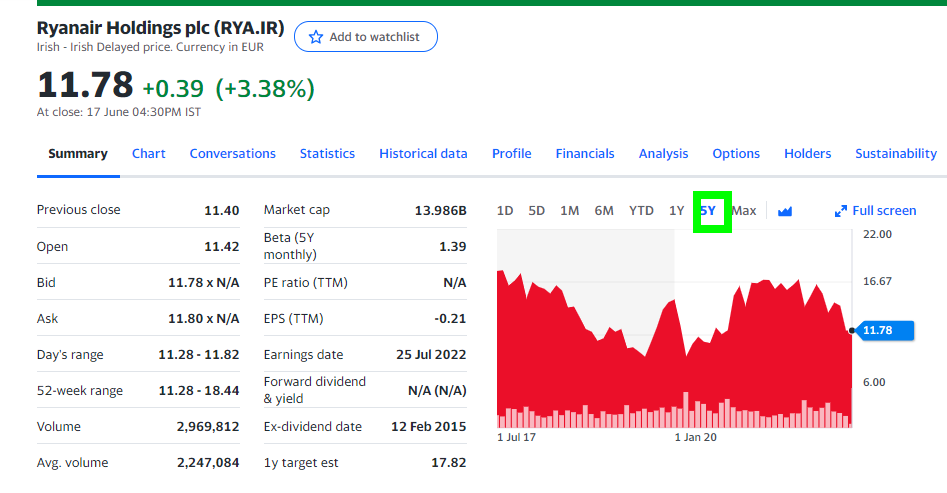This screenshot has width=947, height=493.
Task: Click the Full screen expand arrows icon
Action: [x=840, y=211]
